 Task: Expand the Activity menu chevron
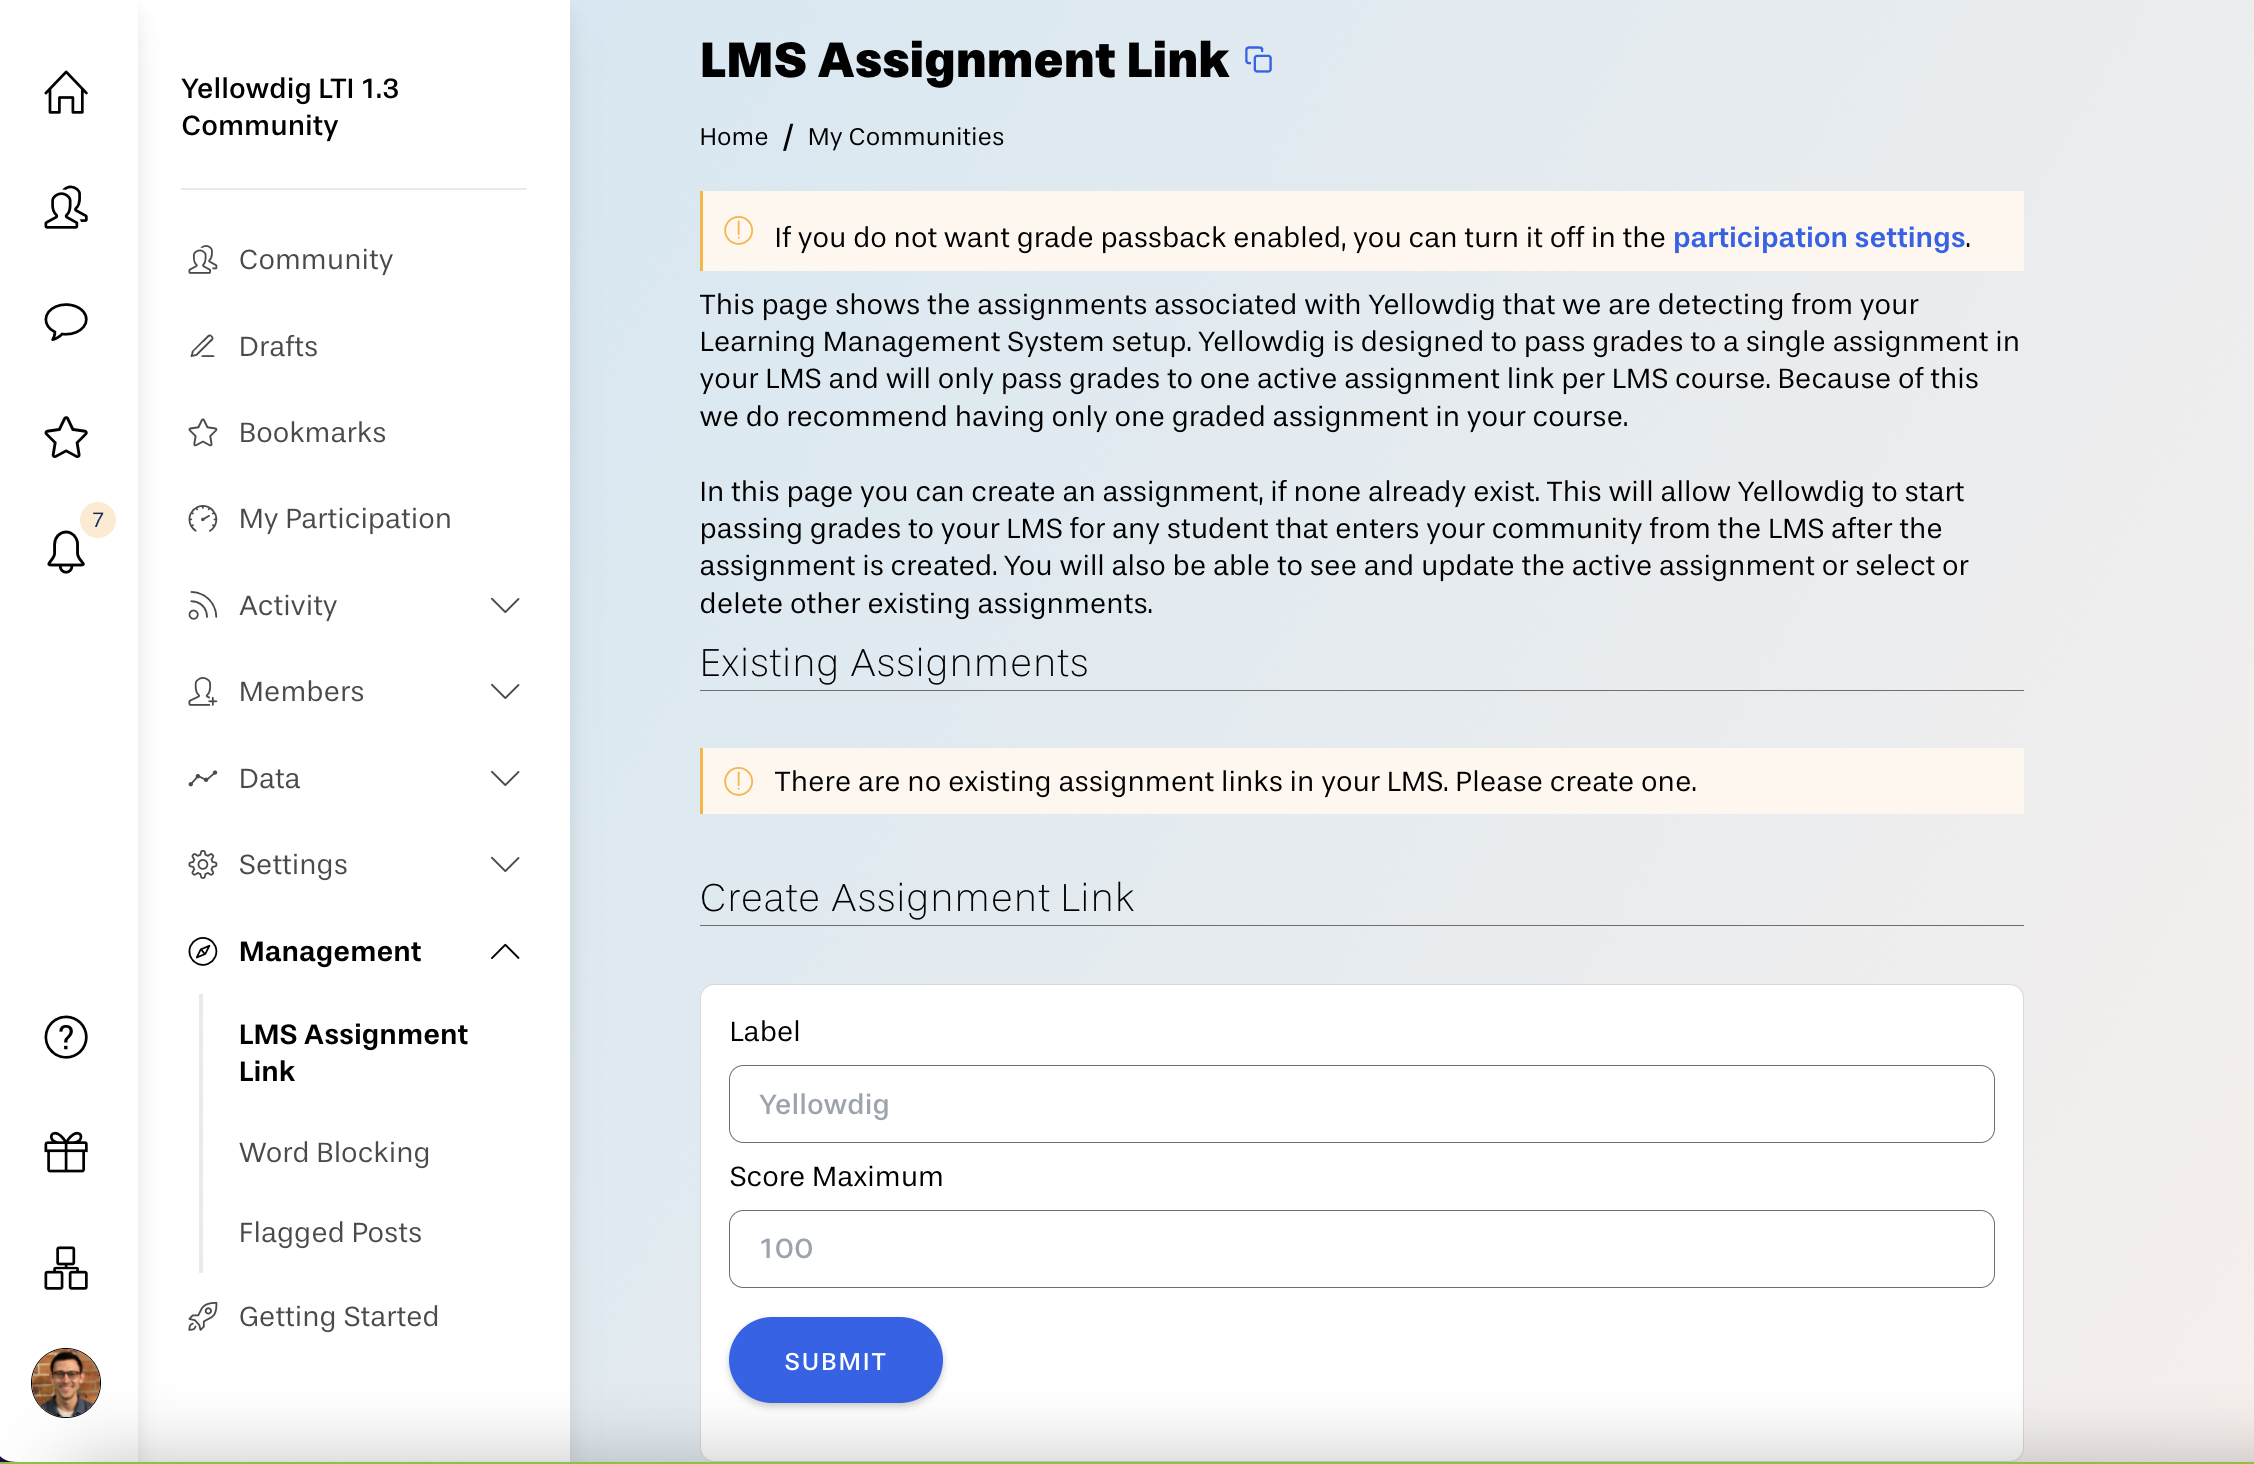(506, 605)
